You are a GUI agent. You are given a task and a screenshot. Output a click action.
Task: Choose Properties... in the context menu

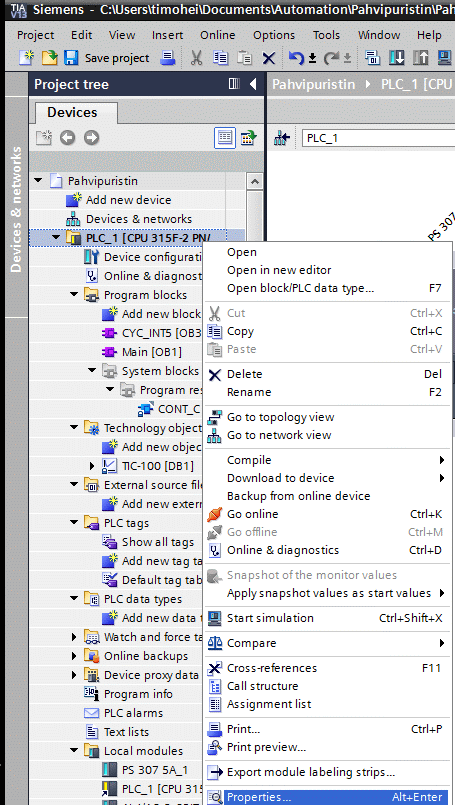(325, 797)
